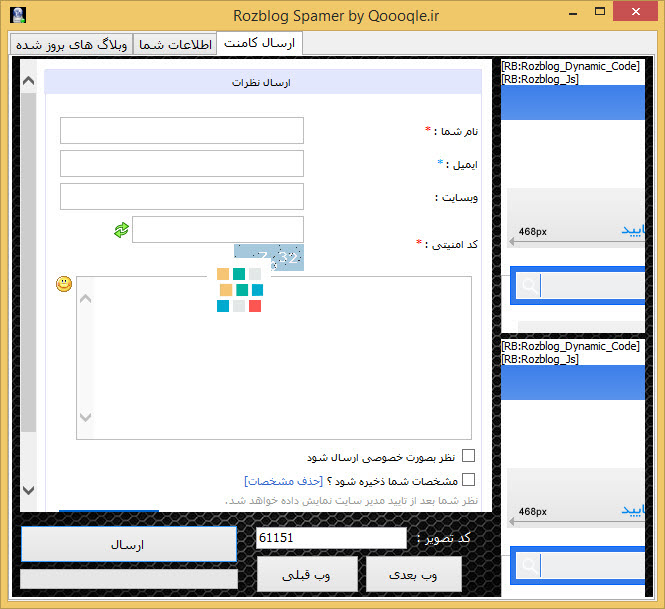The height and width of the screenshot is (609, 665).
Task: Click the second '[RB:Rozblog_Dynamic_Code]' text
Action: pyautogui.click(x=570, y=346)
